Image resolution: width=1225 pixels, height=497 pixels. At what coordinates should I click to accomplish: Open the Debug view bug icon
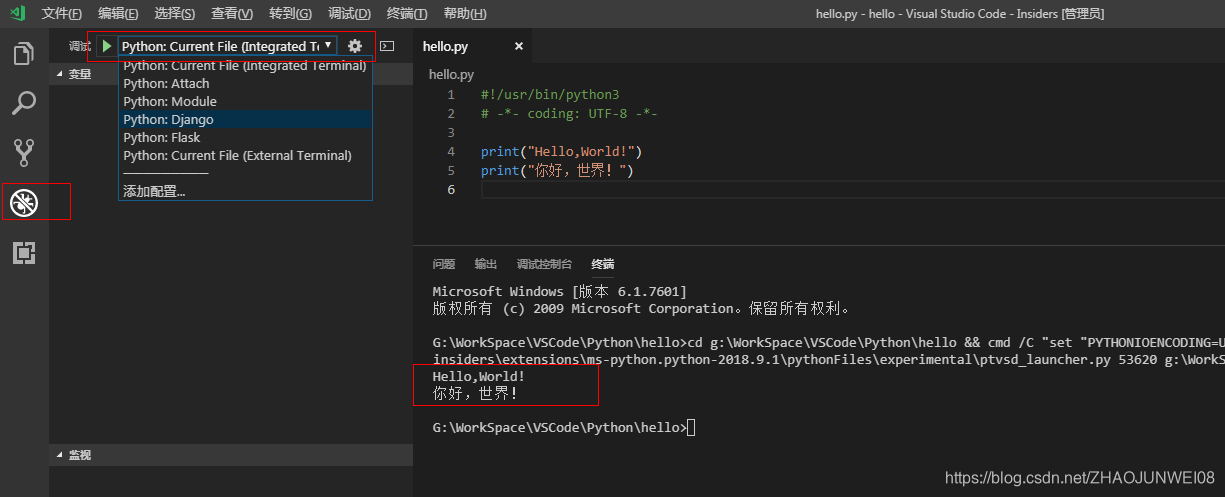[x=22, y=203]
